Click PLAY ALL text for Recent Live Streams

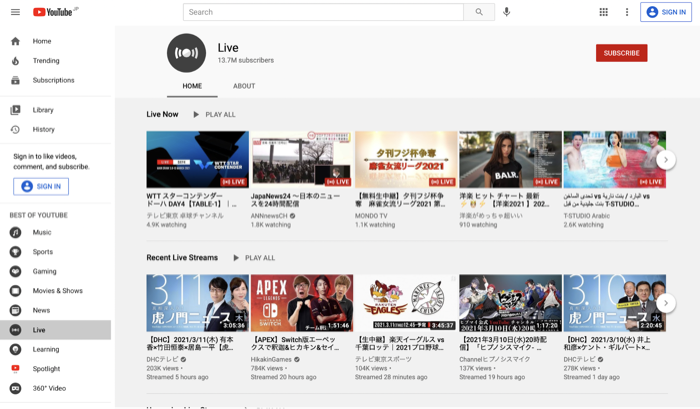tap(260, 258)
